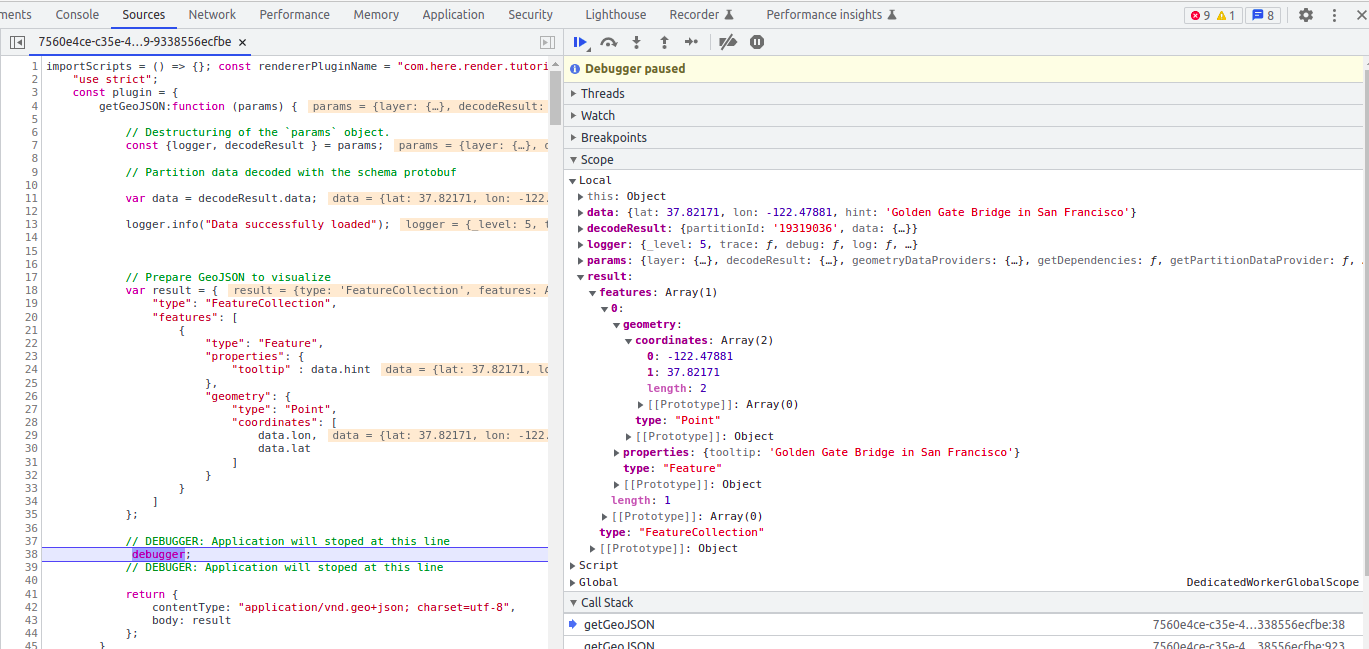Click the Step out of current function icon
This screenshot has width=1369, height=649.
coord(663,43)
